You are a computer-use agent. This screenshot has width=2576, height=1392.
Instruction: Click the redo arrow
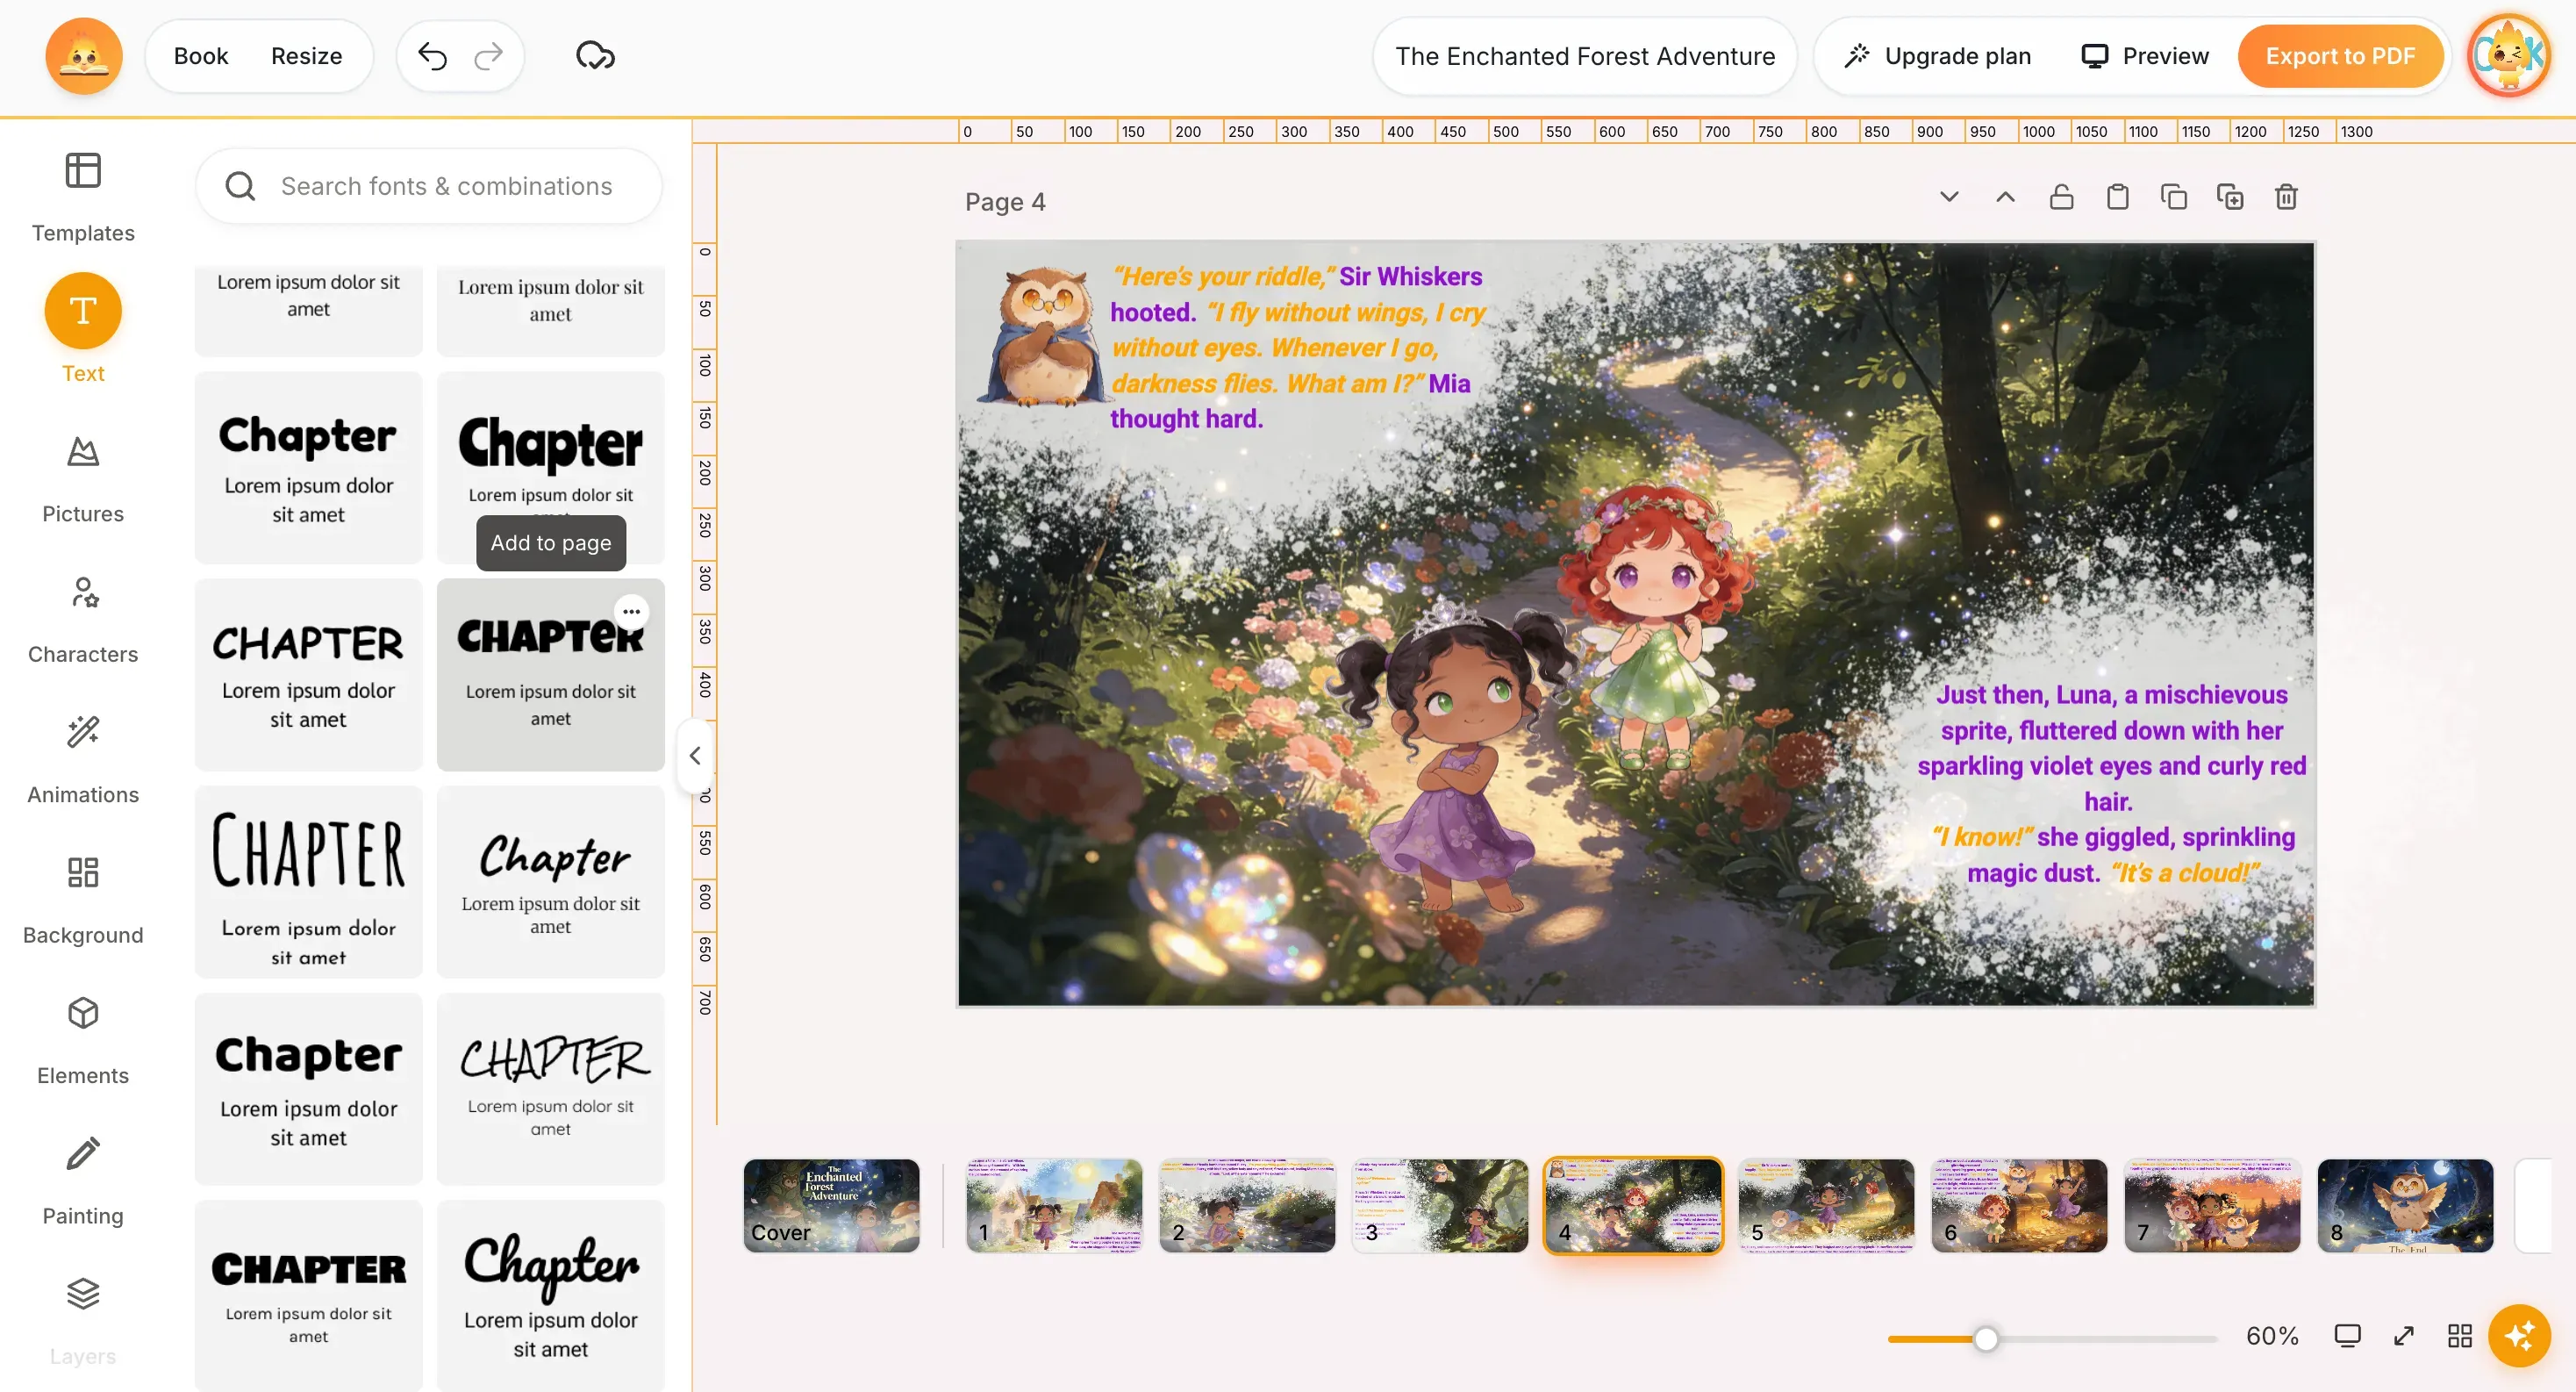(488, 56)
